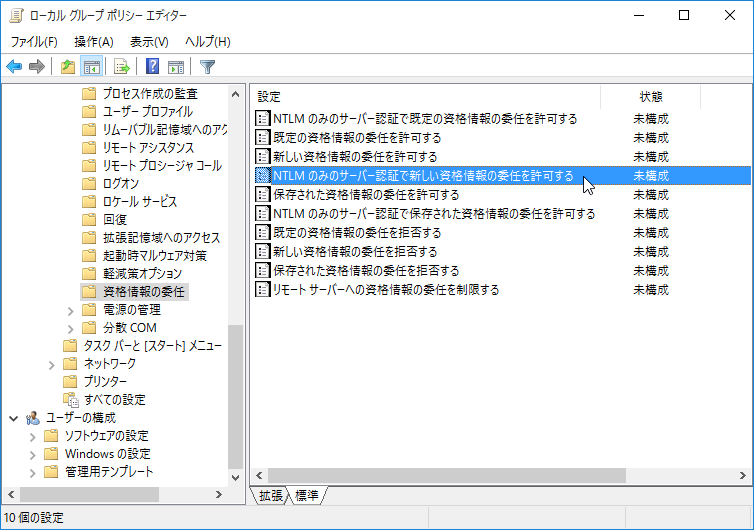This screenshot has height=530, width=754.
Task: Click the folder icon beside プリンター
Action: (70, 381)
